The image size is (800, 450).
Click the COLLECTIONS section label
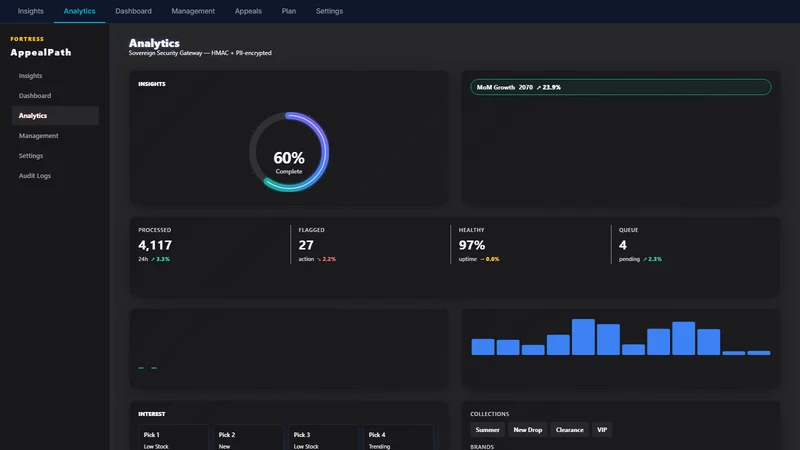click(x=489, y=414)
